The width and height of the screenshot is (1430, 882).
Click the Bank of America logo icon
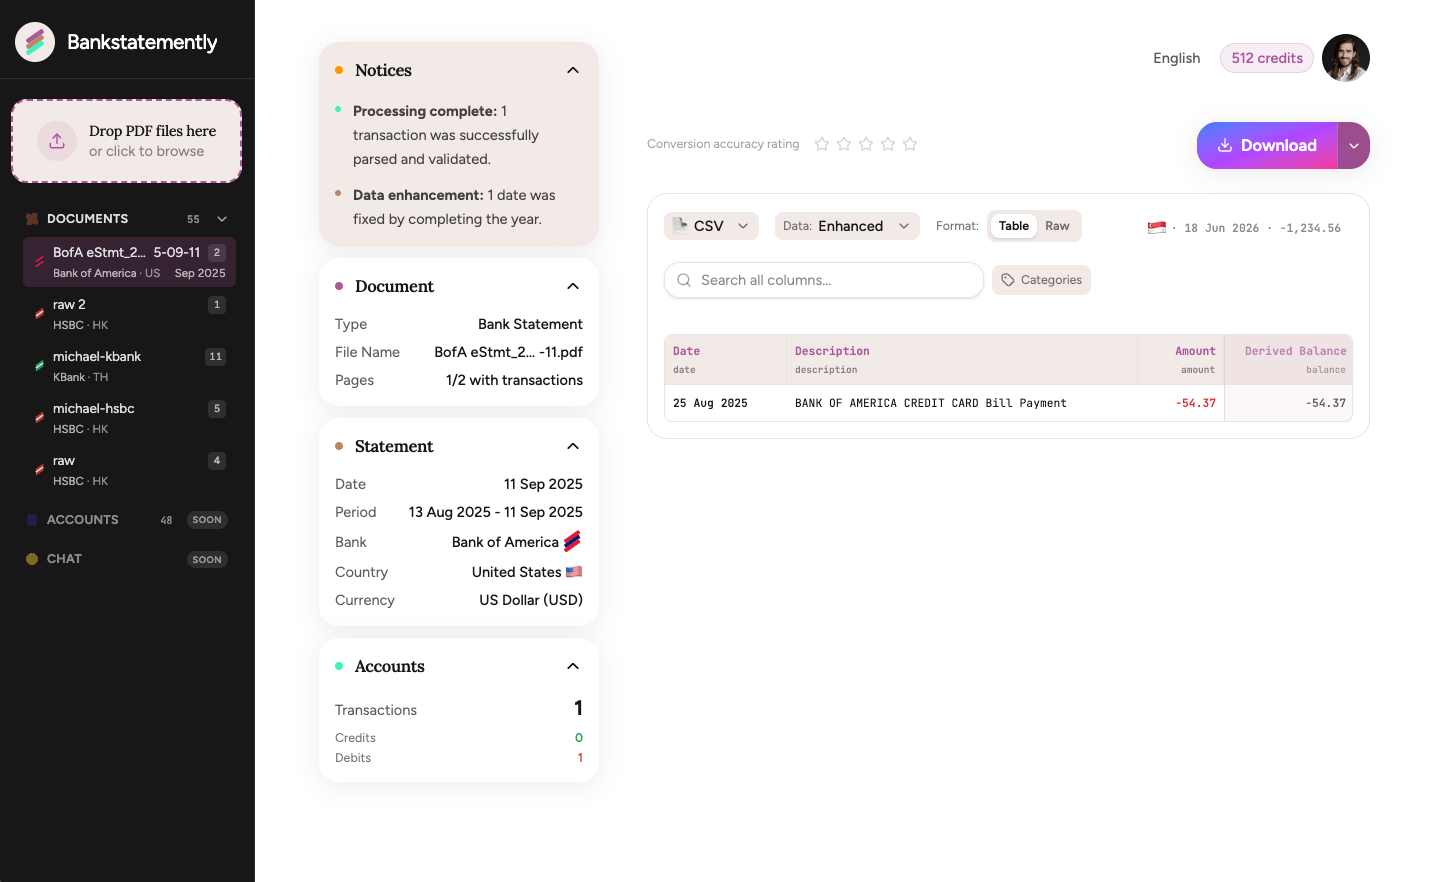(572, 541)
